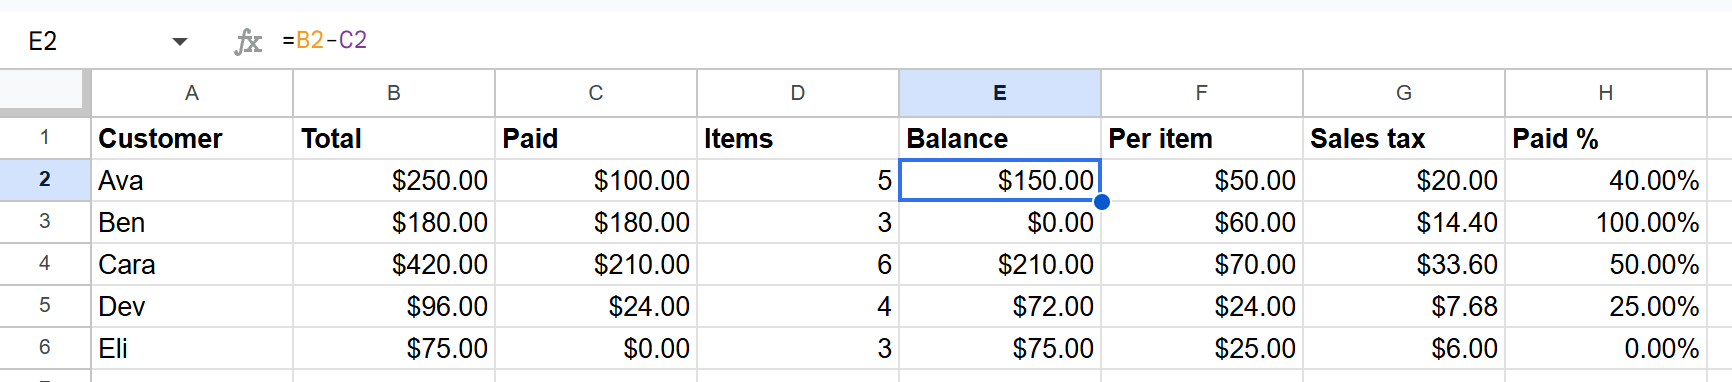Select selected balance cell $150.00
The height and width of the screenshot is (382, 1732).
tap(1000, 180)
